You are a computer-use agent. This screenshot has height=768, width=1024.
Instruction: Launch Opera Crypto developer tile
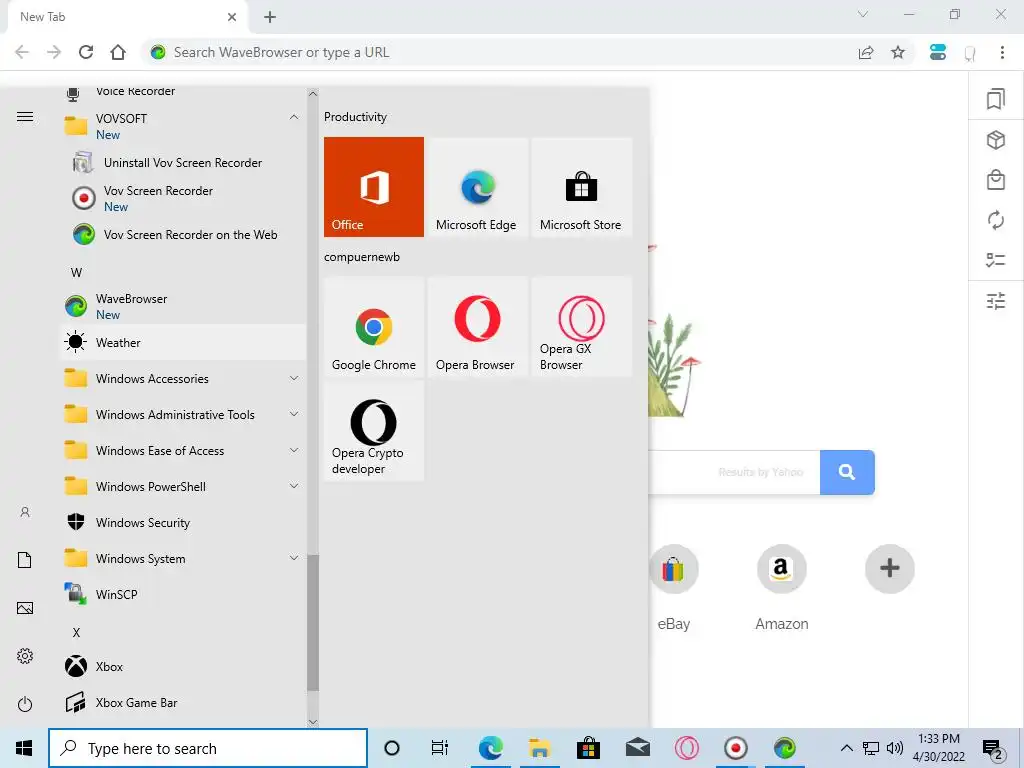pyautogui.click(x=374, y=431)
